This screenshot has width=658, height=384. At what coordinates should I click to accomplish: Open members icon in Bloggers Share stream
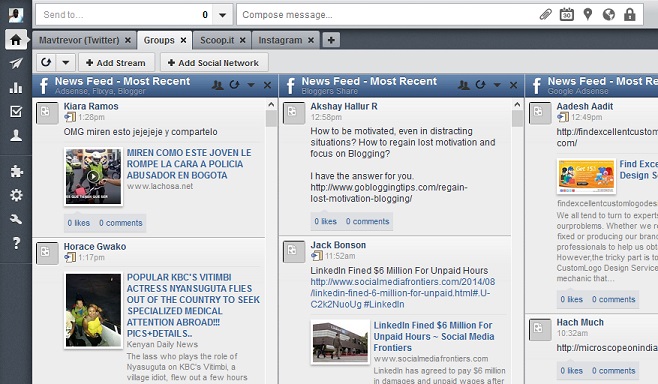(x=463, y=85)
